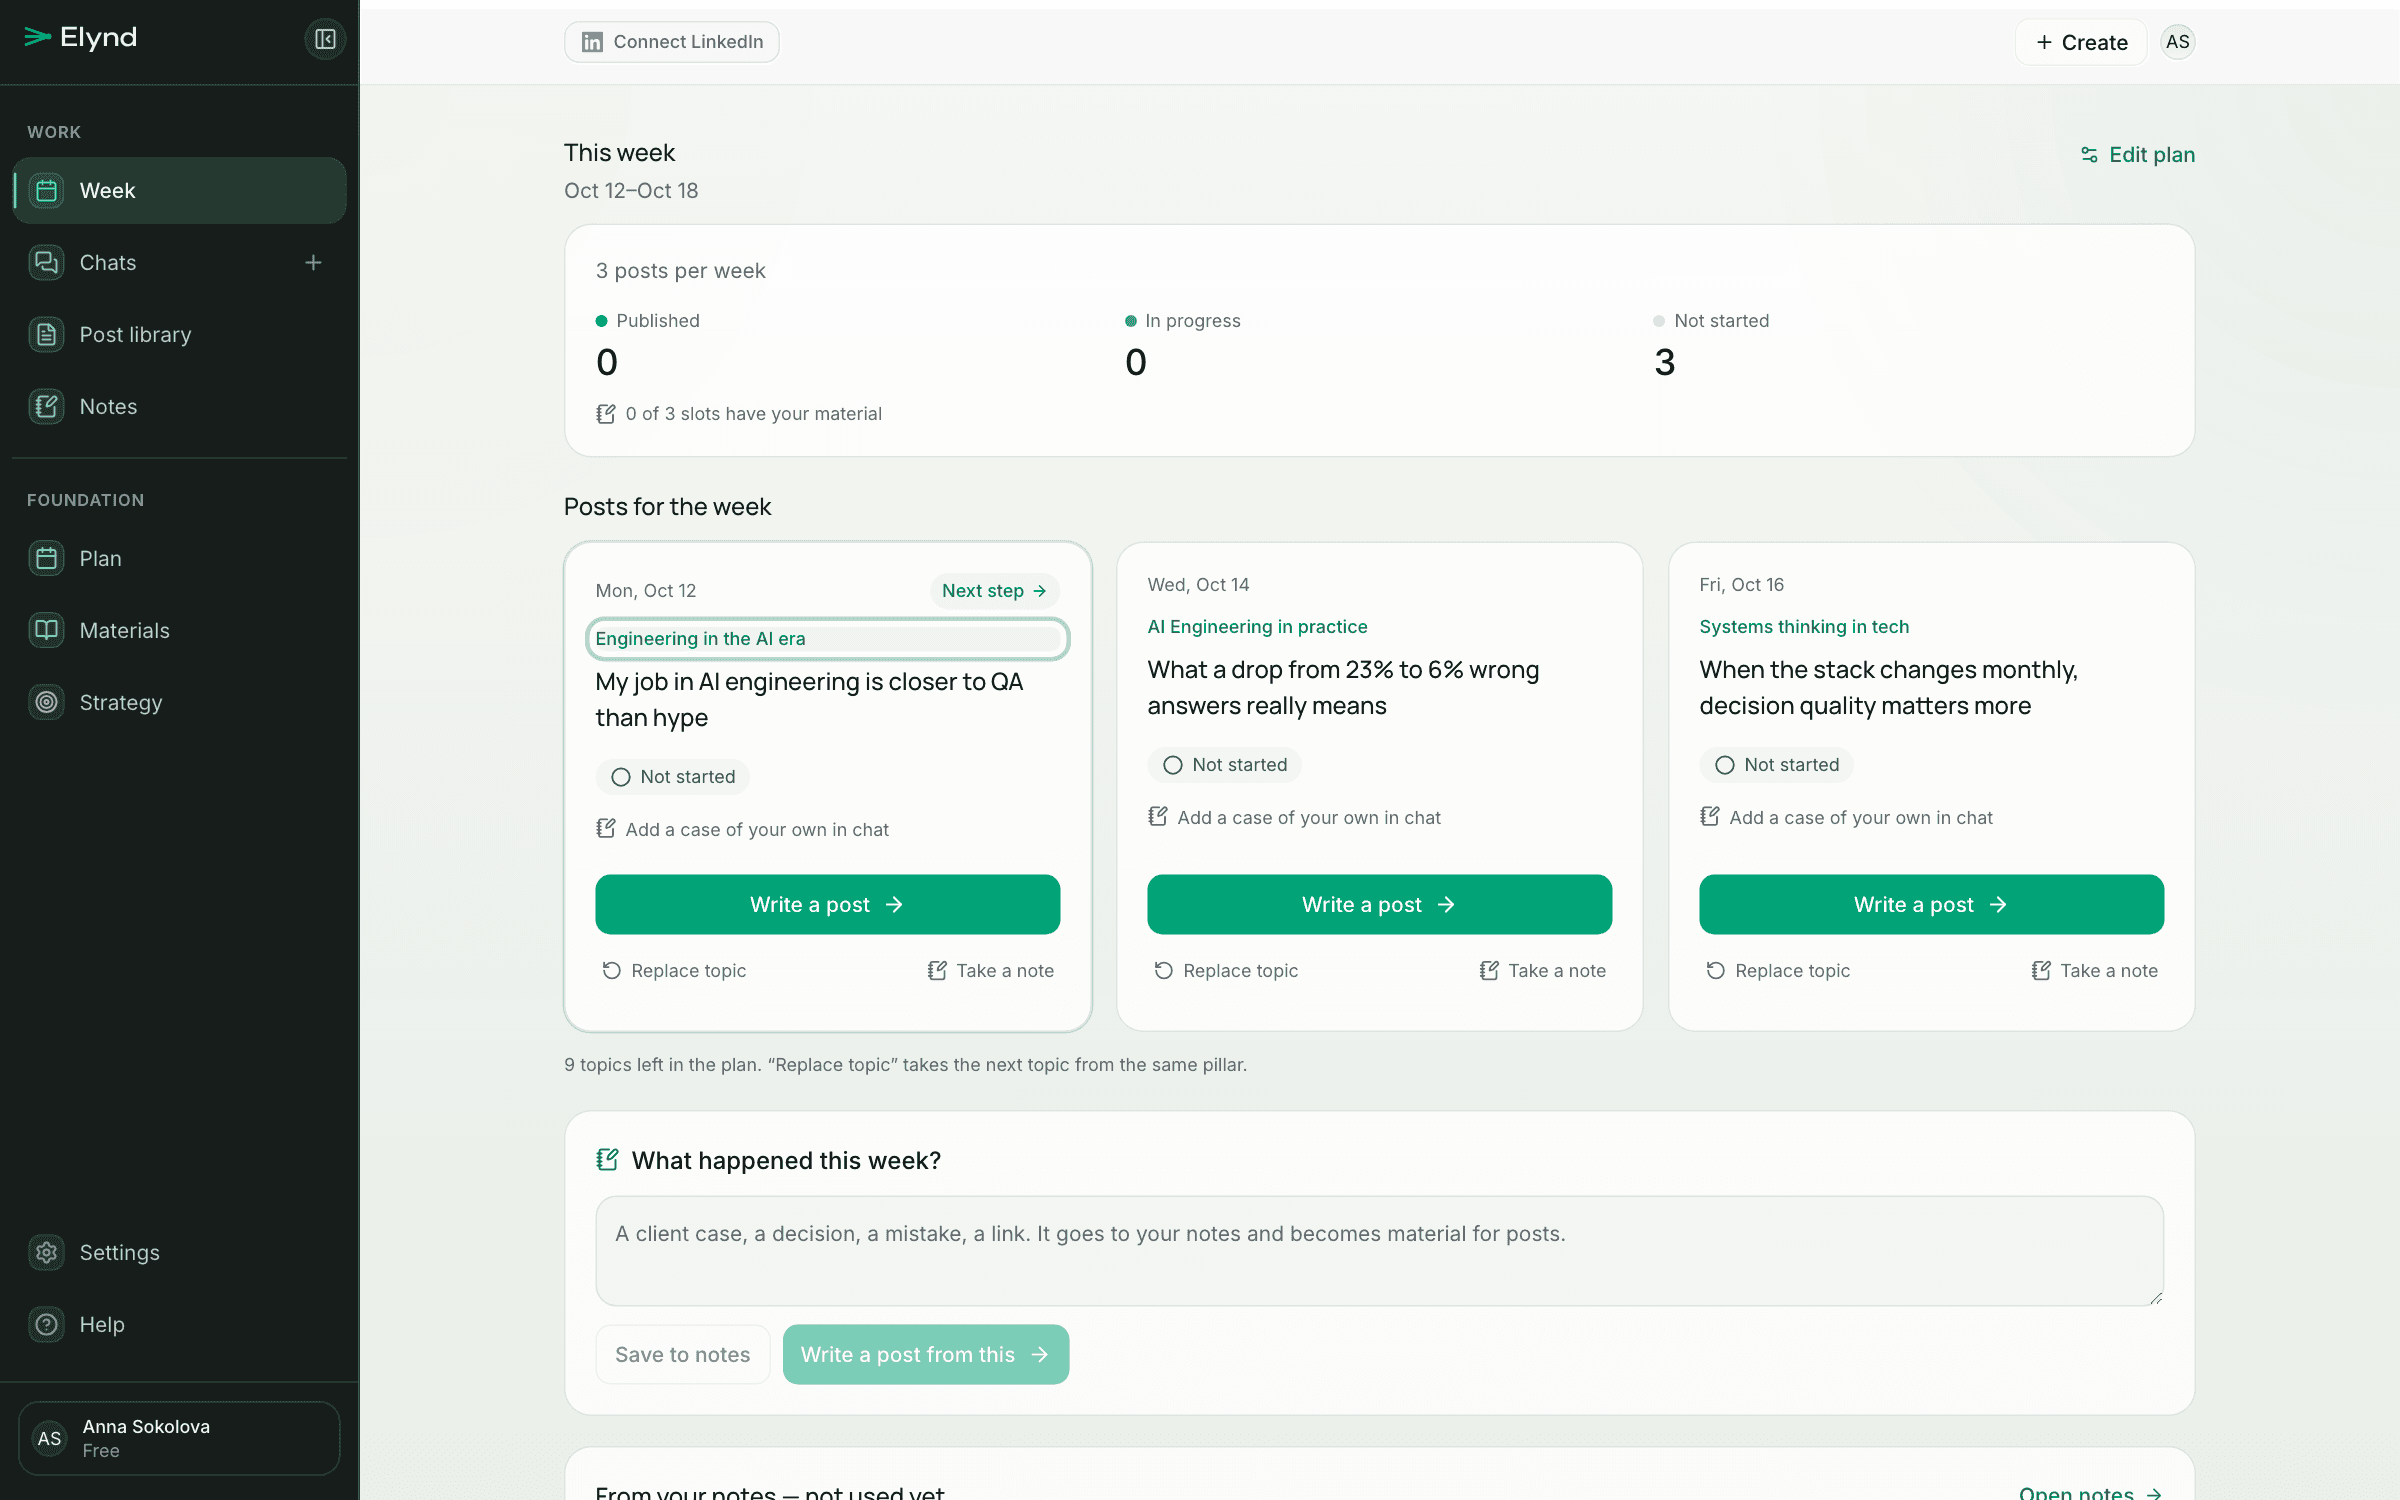This screenshot has height=1500, width=2400.
Task: Replace topic on Monday card
Action: pyautogui.click(x=674, y=970)
